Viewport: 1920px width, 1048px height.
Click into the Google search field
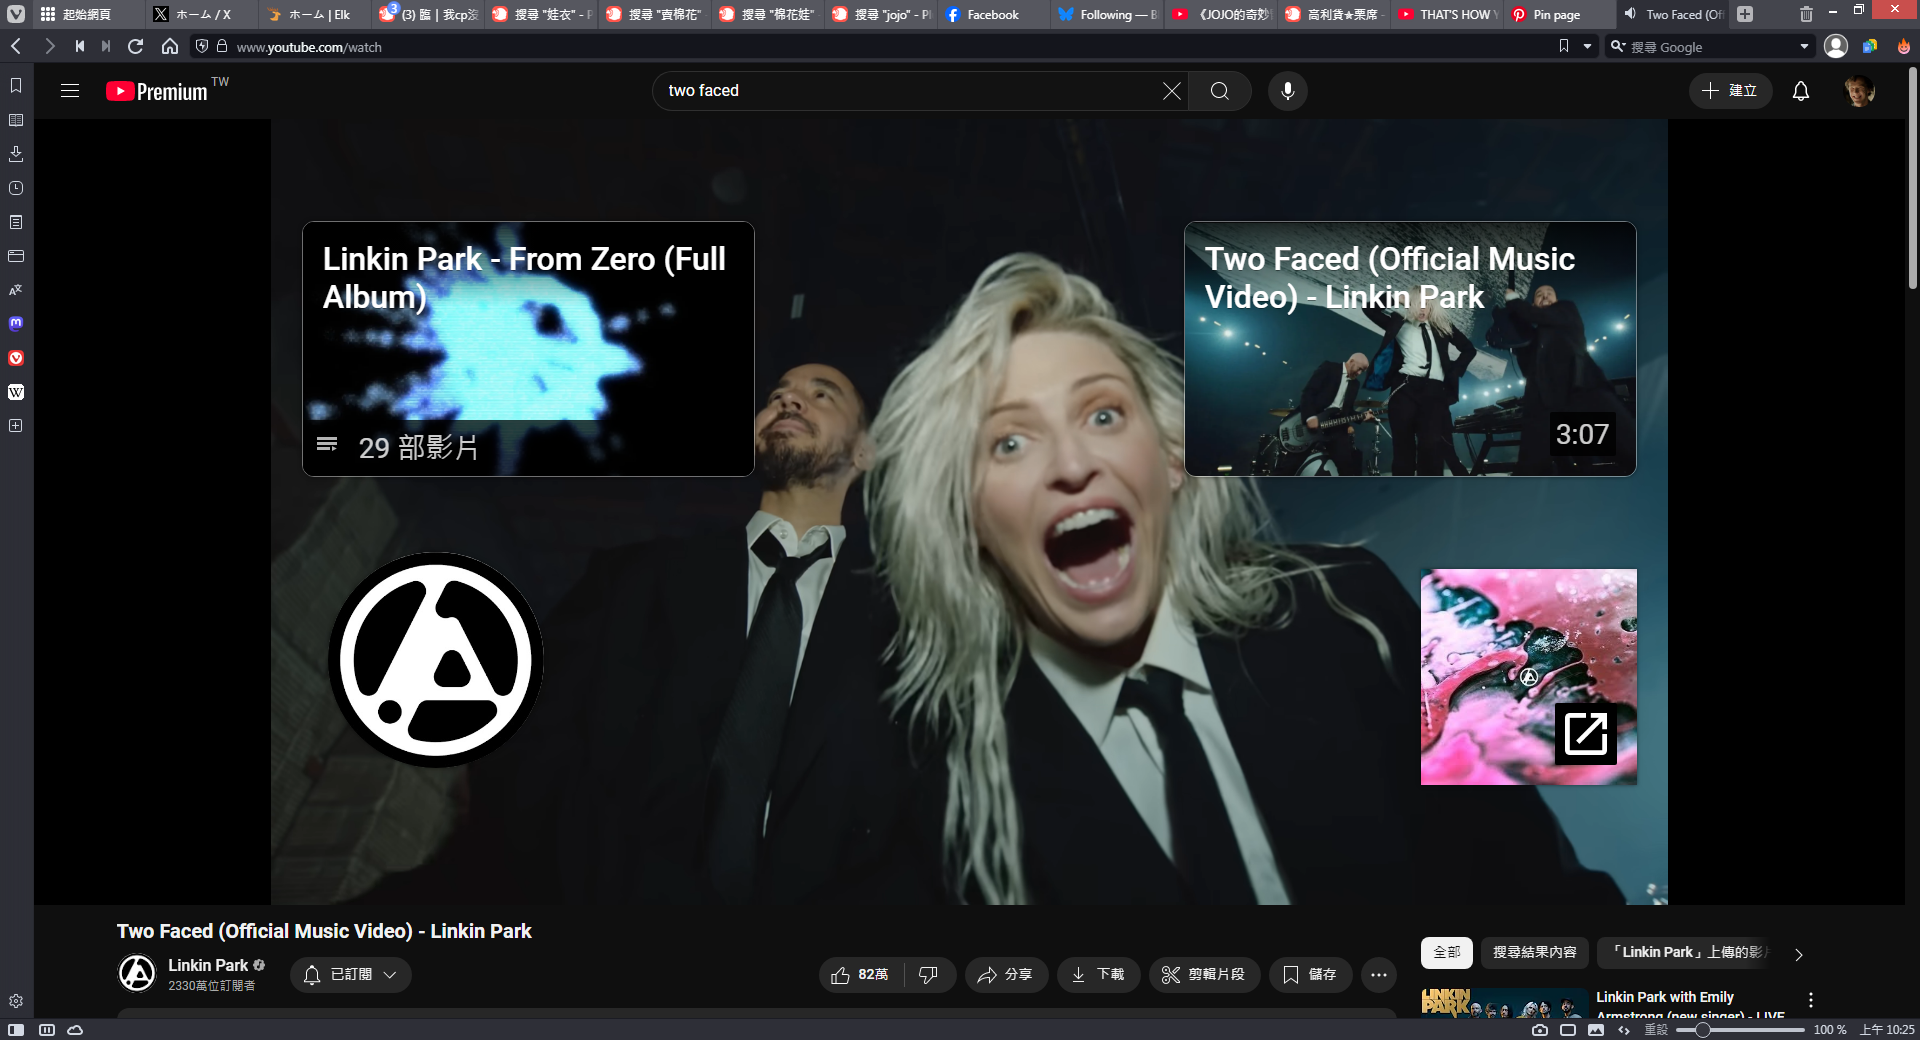1710,47
